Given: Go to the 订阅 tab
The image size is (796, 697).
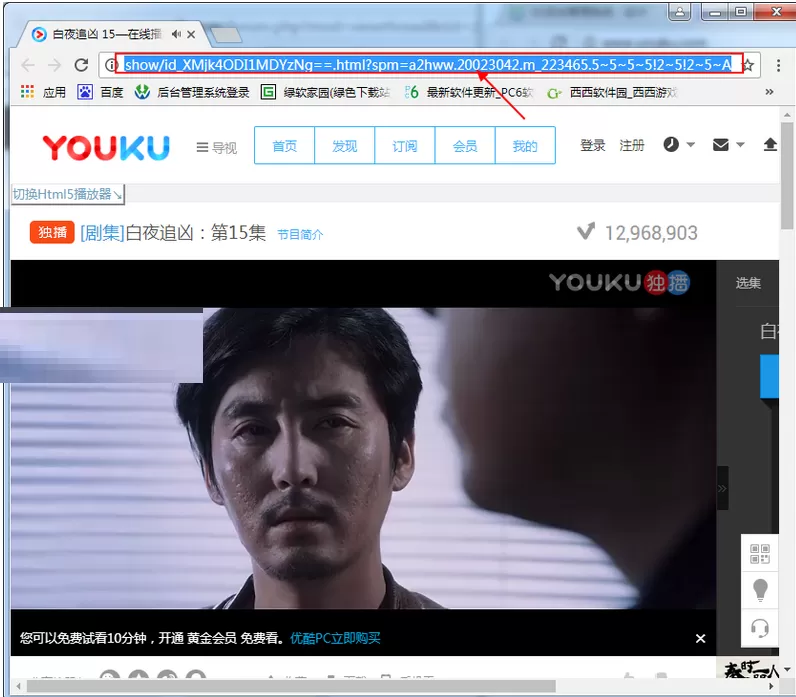Looking at the screenshot, I should tap(405, 146).
